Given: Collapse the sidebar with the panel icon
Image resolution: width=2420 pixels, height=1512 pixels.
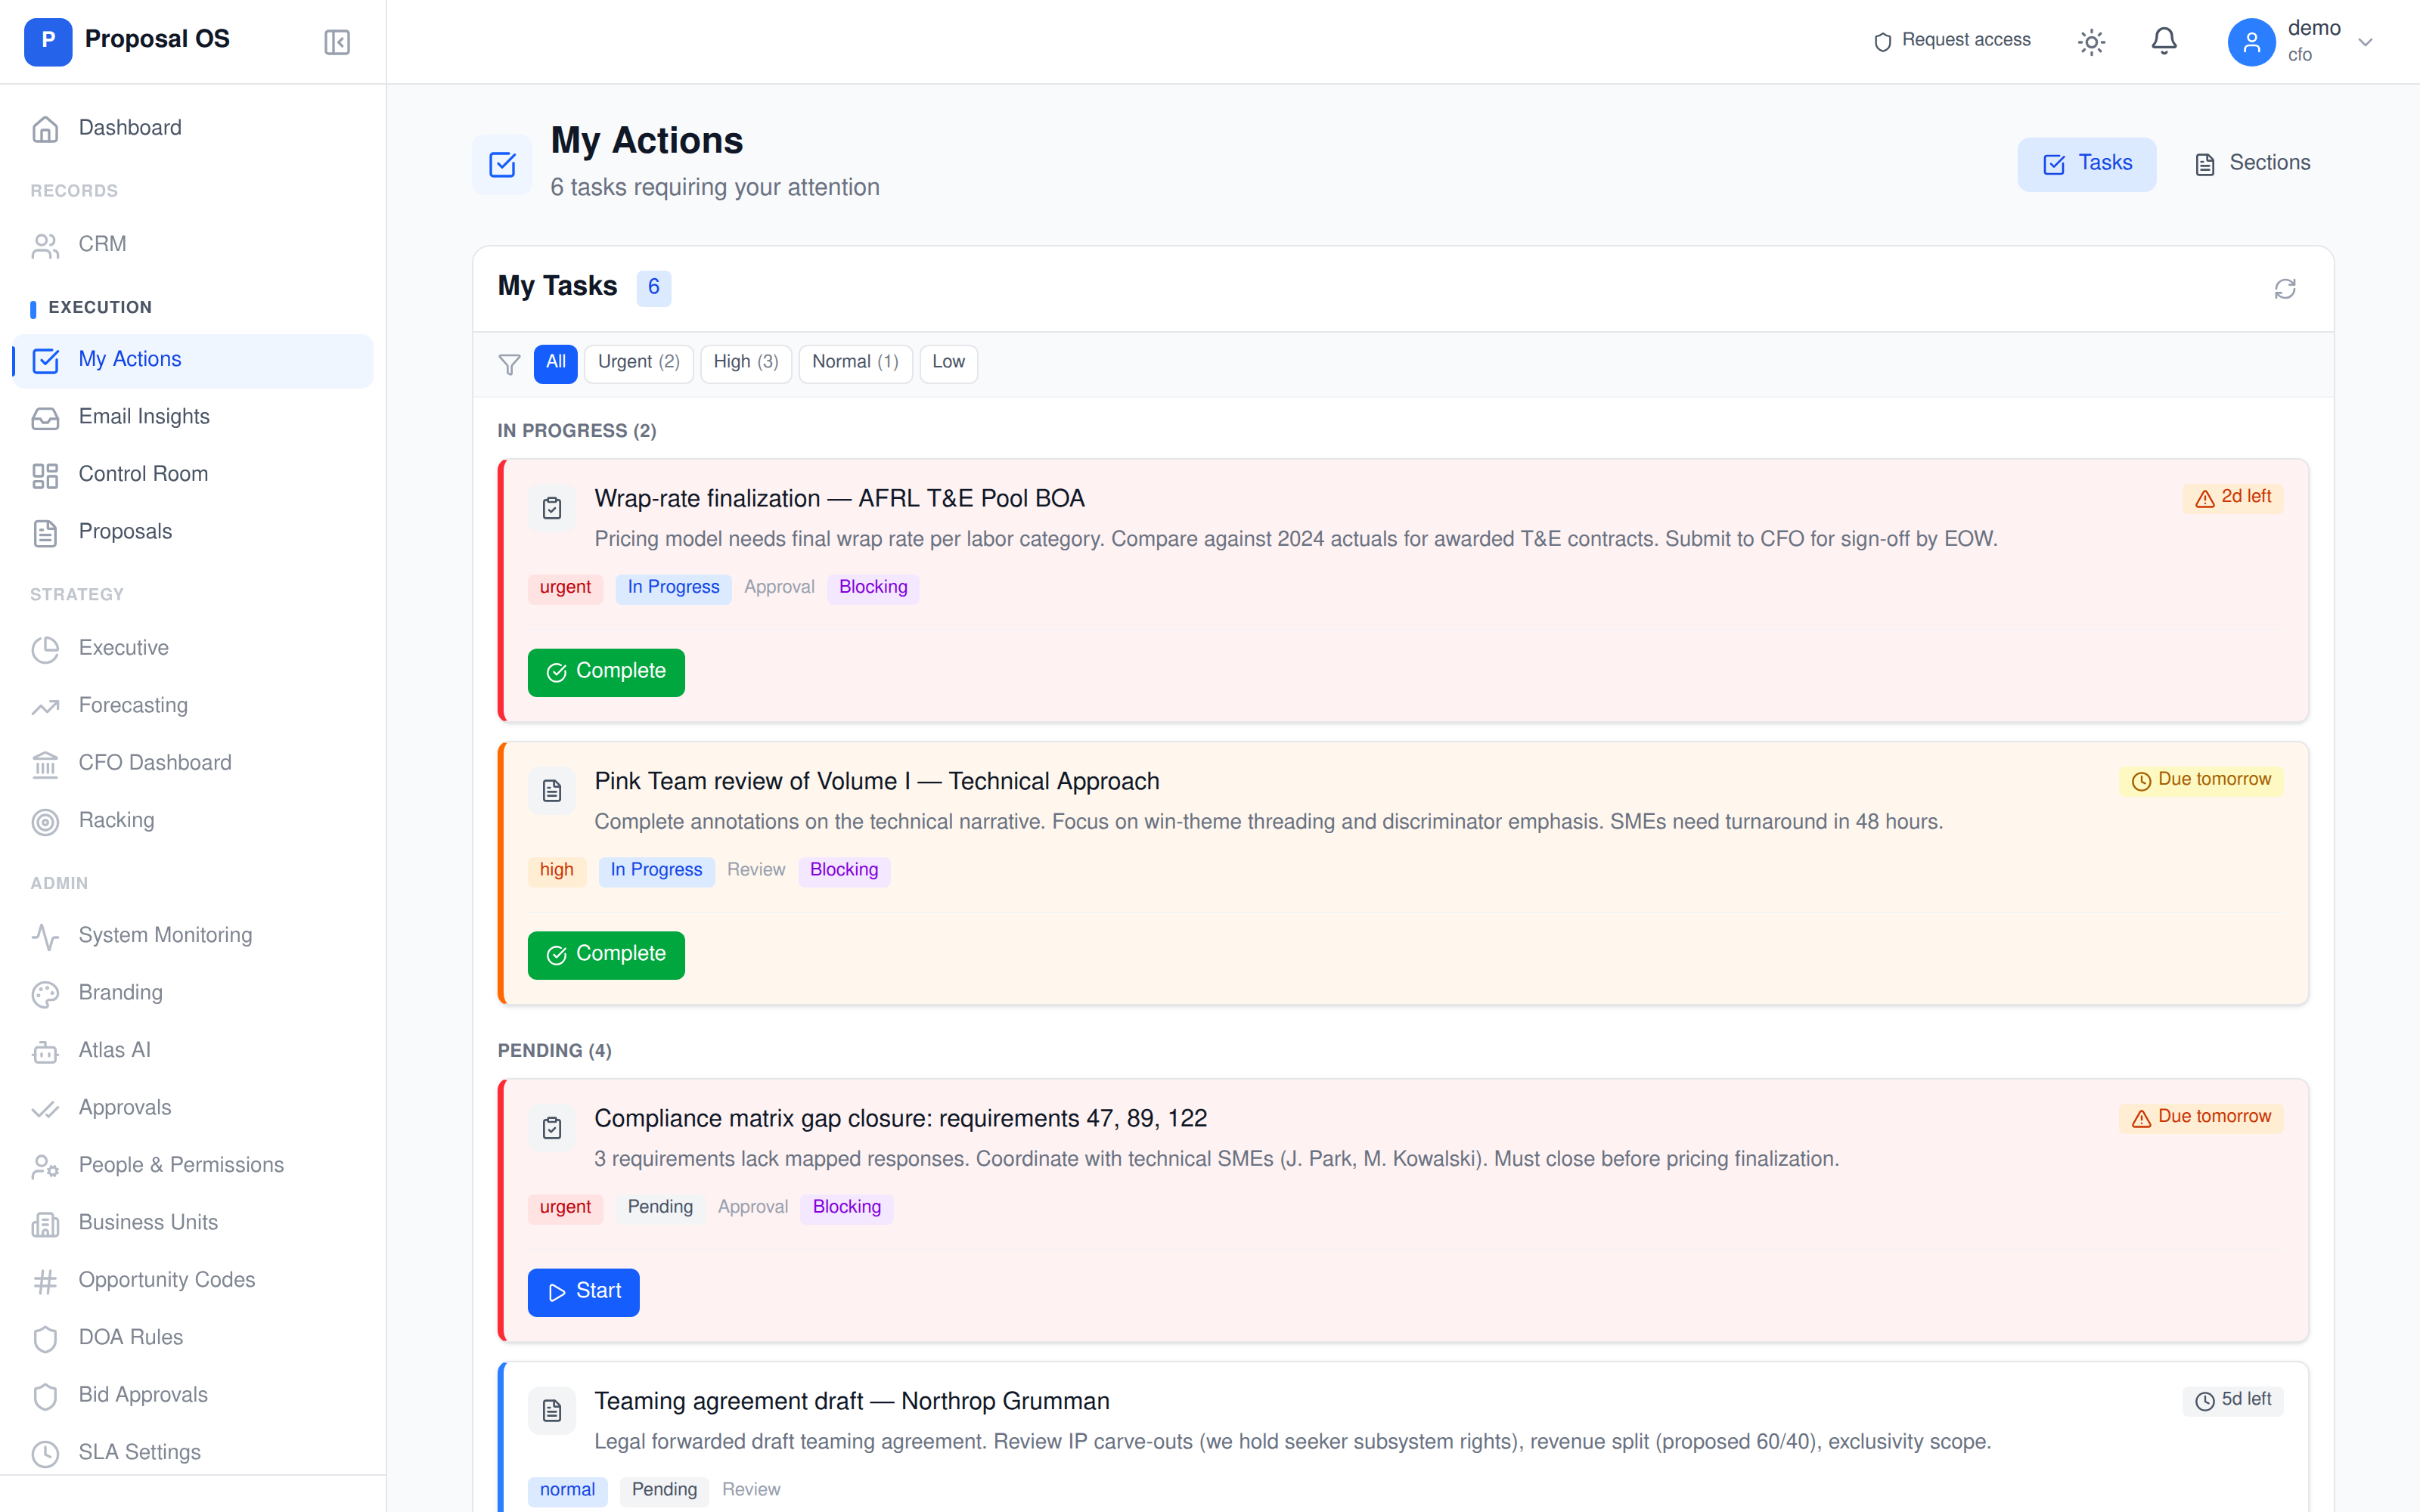Looking at the screenshot, I should click(x=336, y=41).
